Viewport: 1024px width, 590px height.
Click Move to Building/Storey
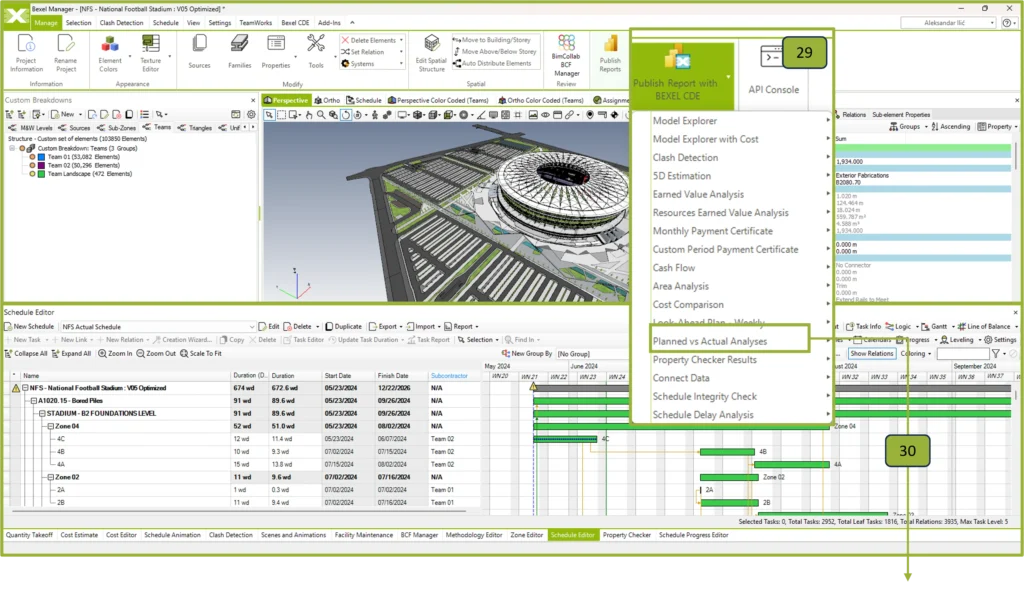[491, 40]
